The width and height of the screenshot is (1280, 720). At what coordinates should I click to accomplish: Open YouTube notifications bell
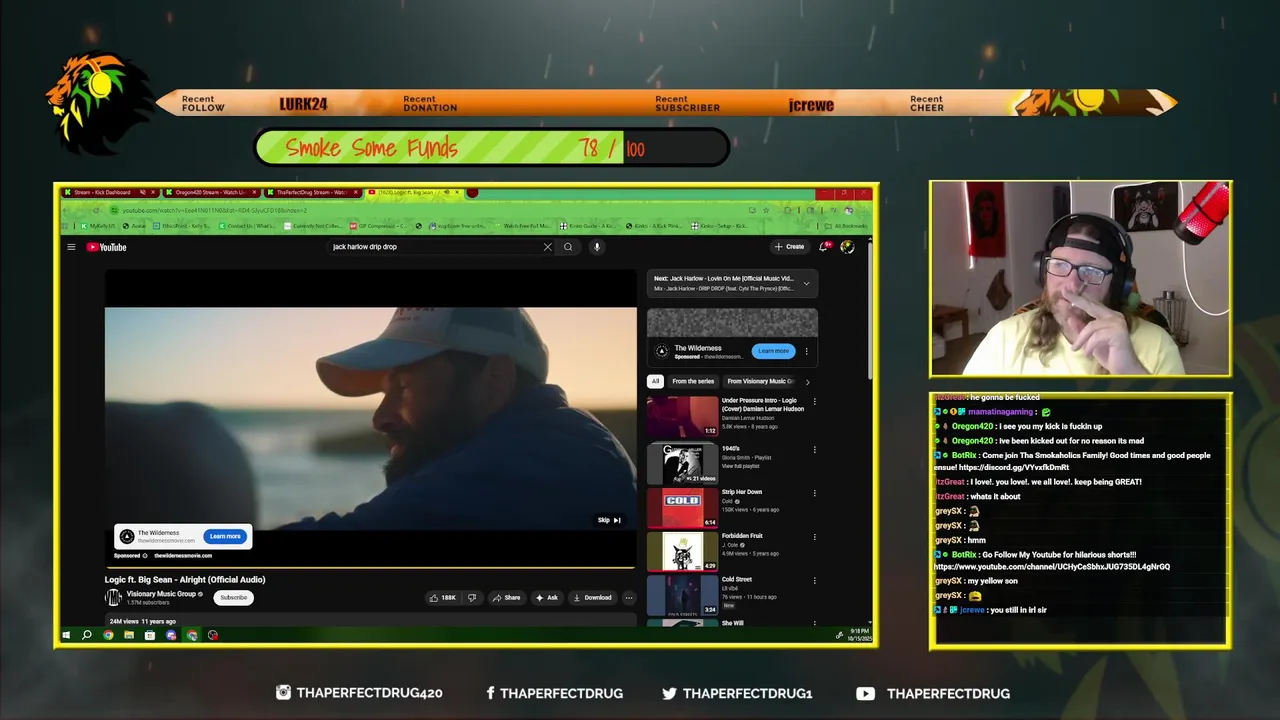824,246
